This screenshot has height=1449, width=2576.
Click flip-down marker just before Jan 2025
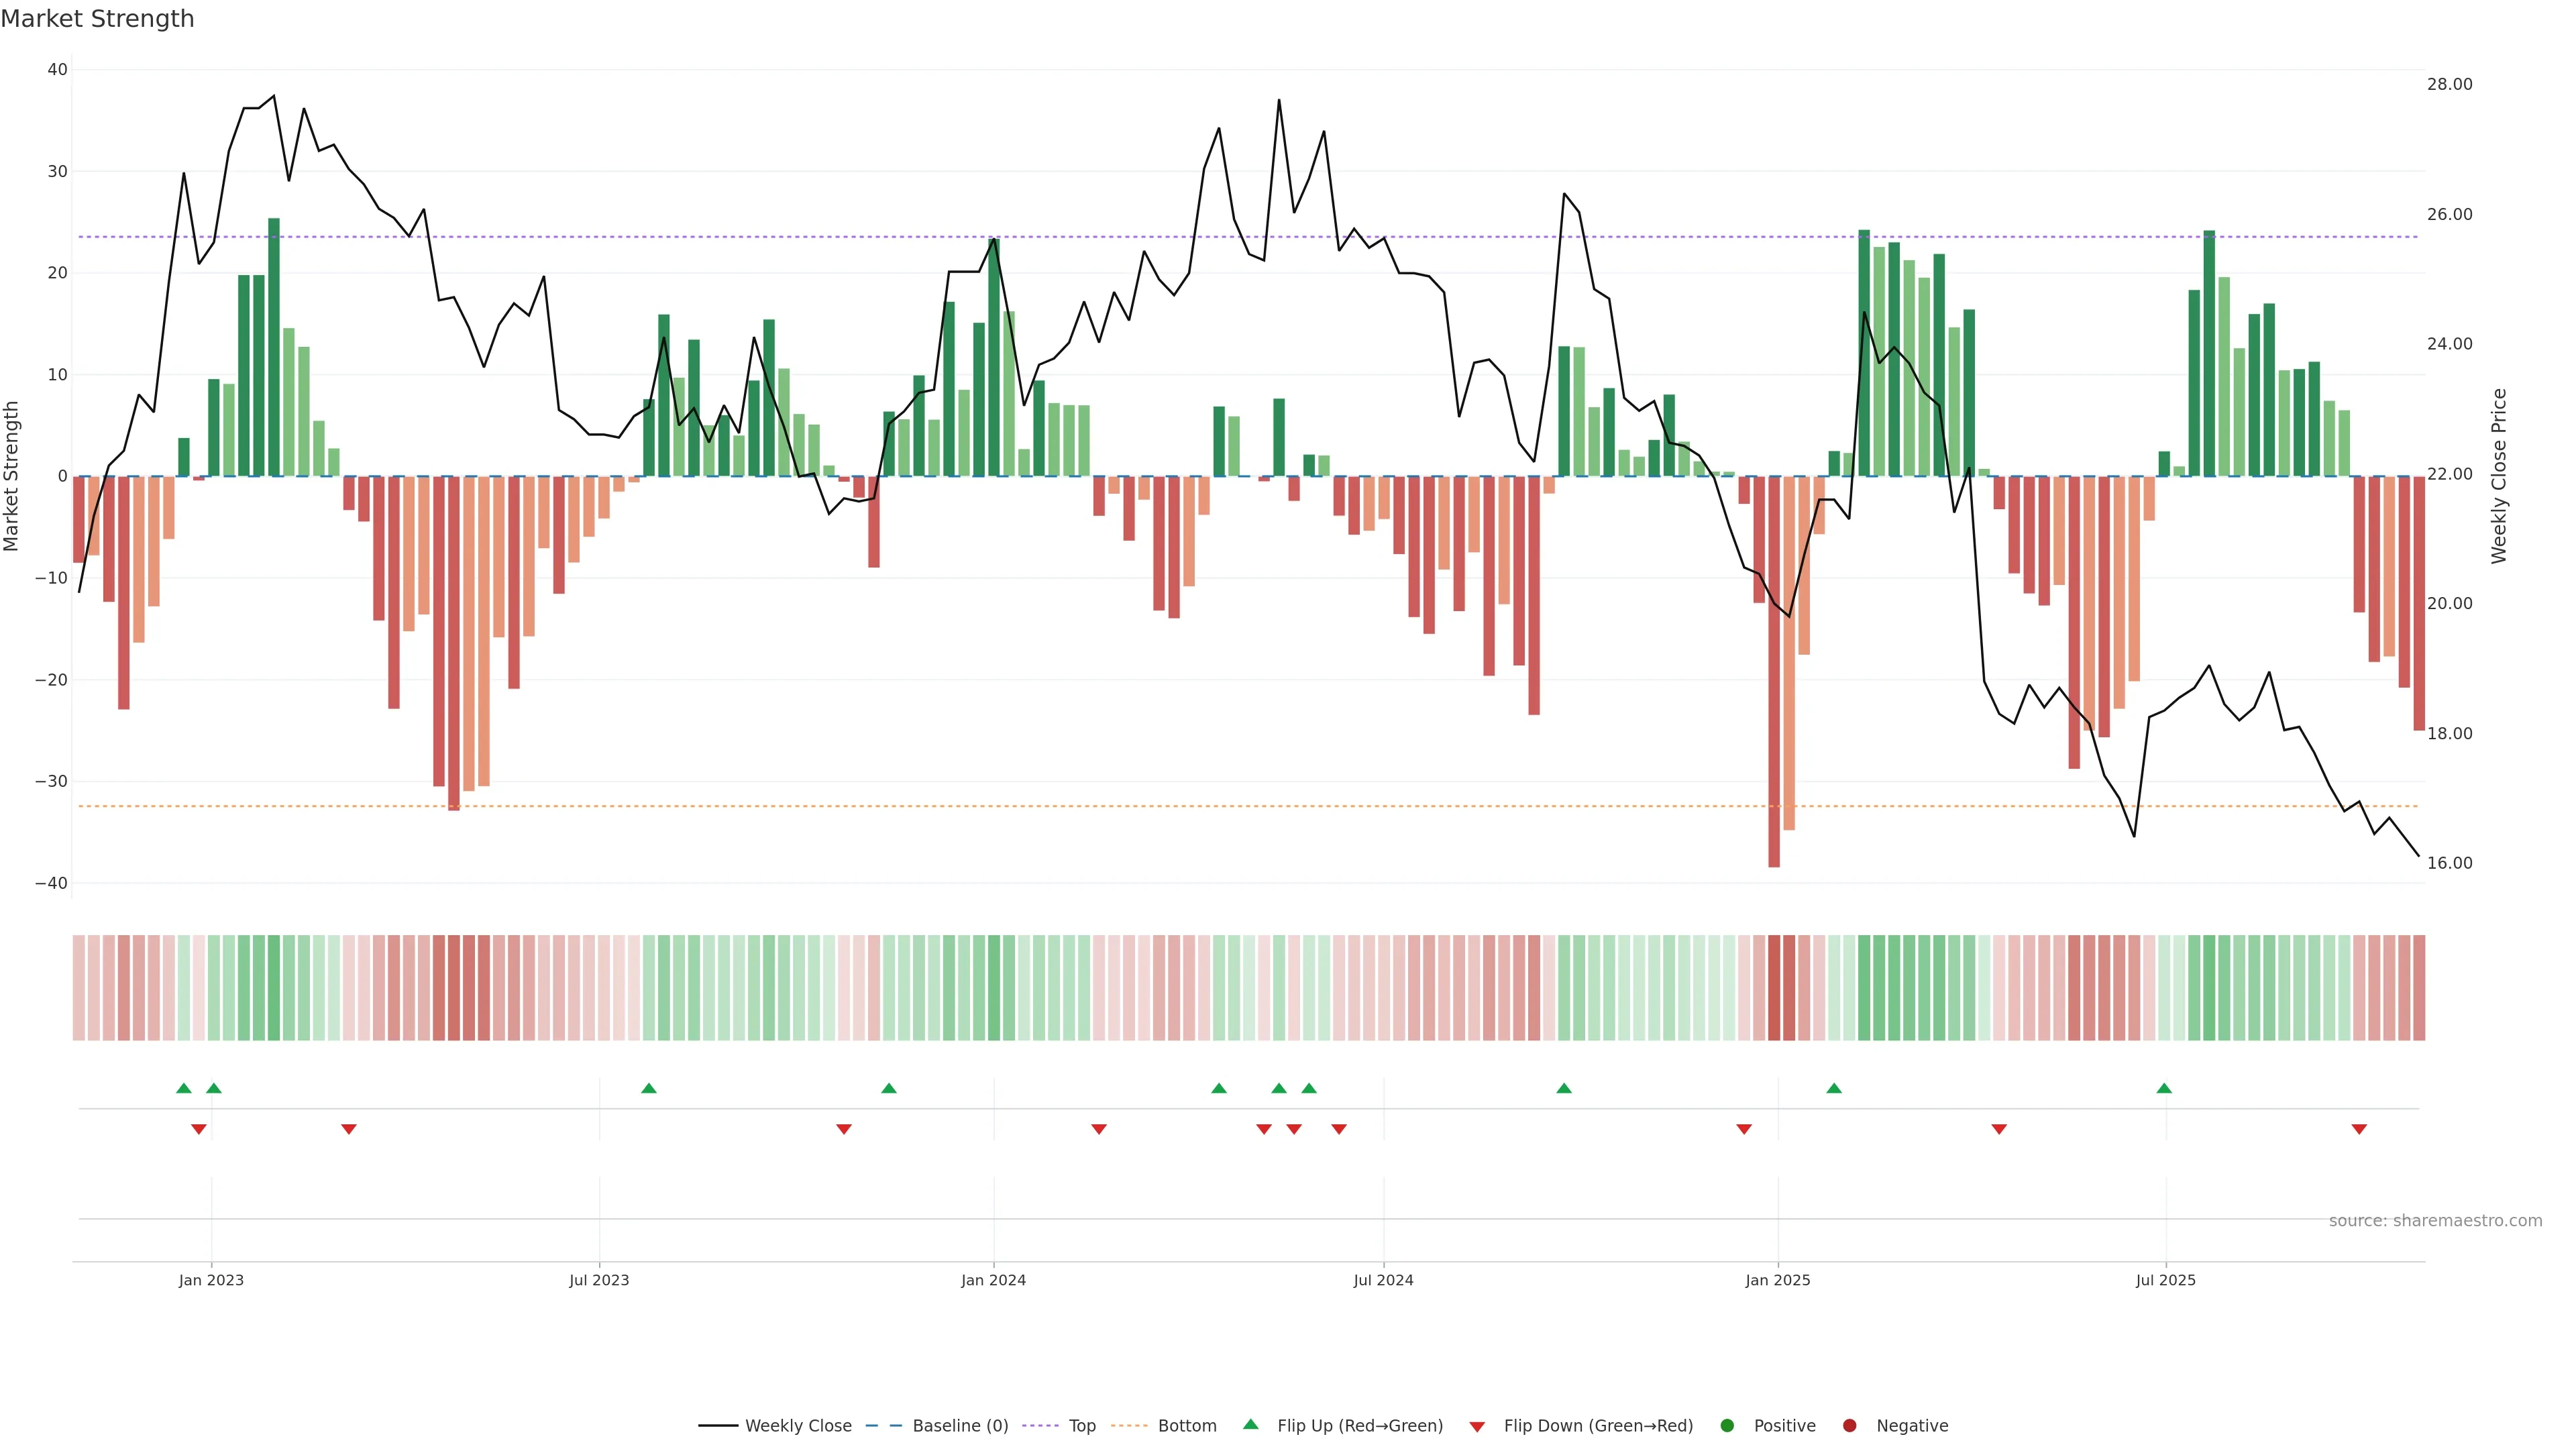1744,1129
